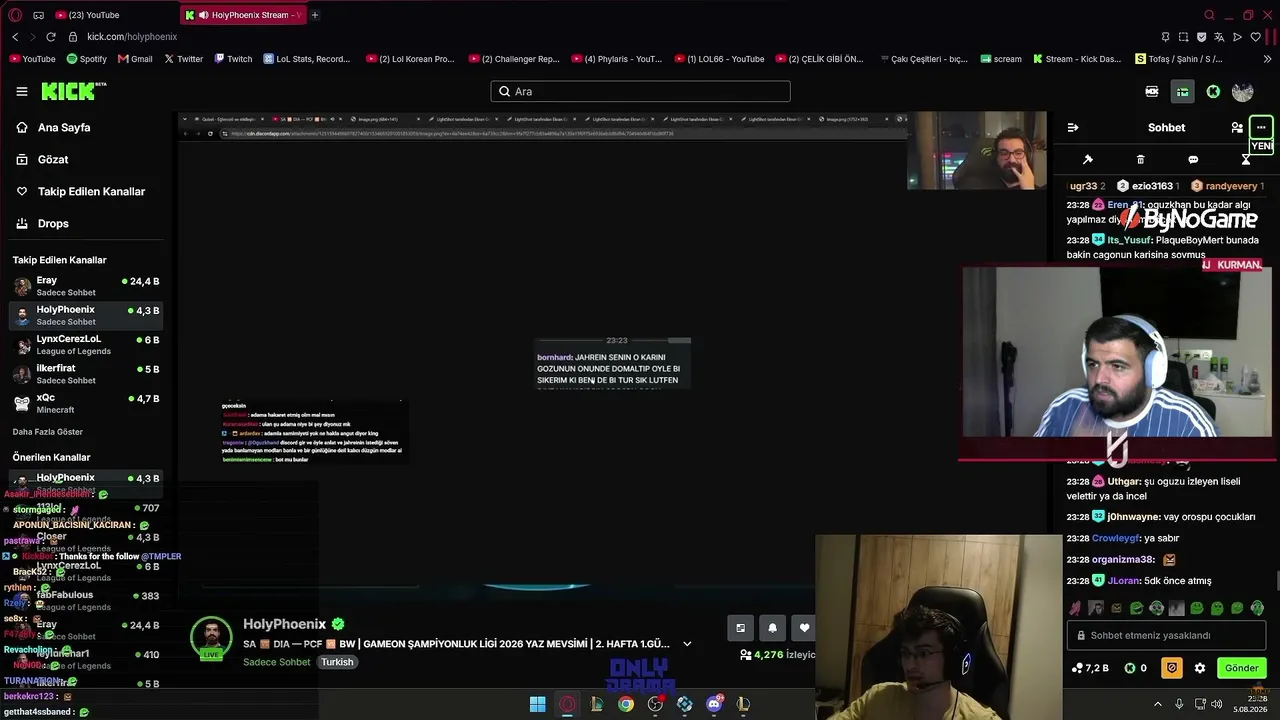Open chat settings gear icon
Image resolution: width=1280 pixels, height=720 pixels.
click(1200, 668)
